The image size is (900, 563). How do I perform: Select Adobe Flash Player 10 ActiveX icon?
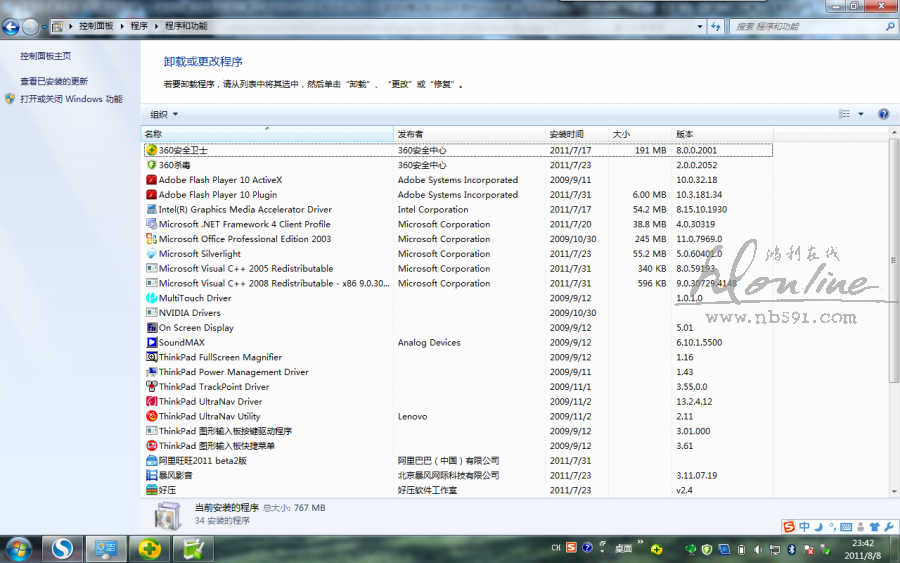(x=151, y=180)
